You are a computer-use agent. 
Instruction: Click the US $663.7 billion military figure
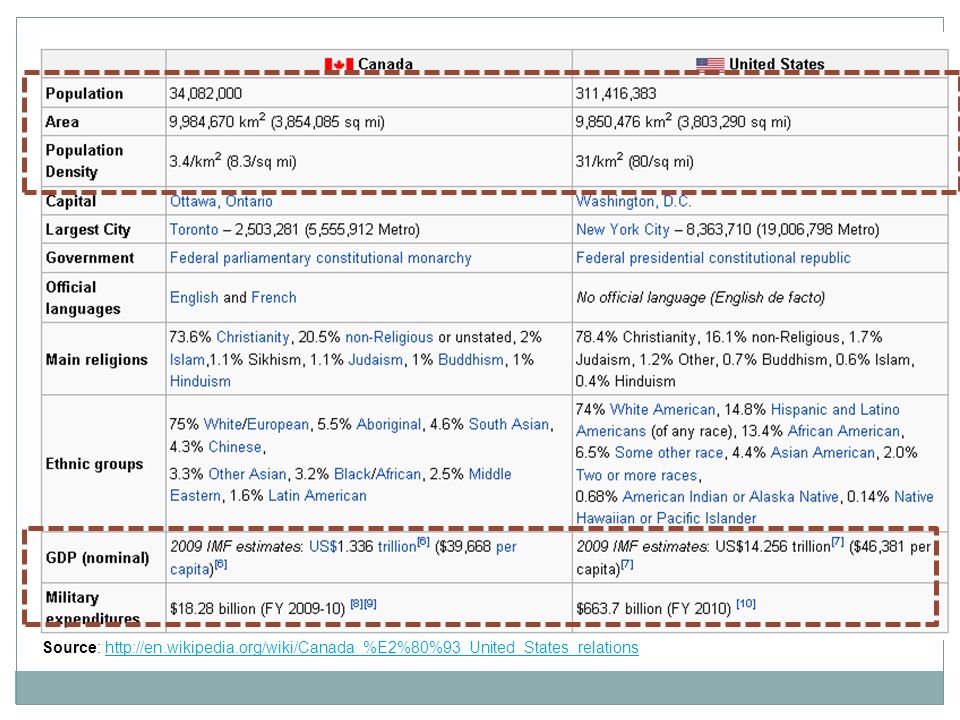click(619, 609)
